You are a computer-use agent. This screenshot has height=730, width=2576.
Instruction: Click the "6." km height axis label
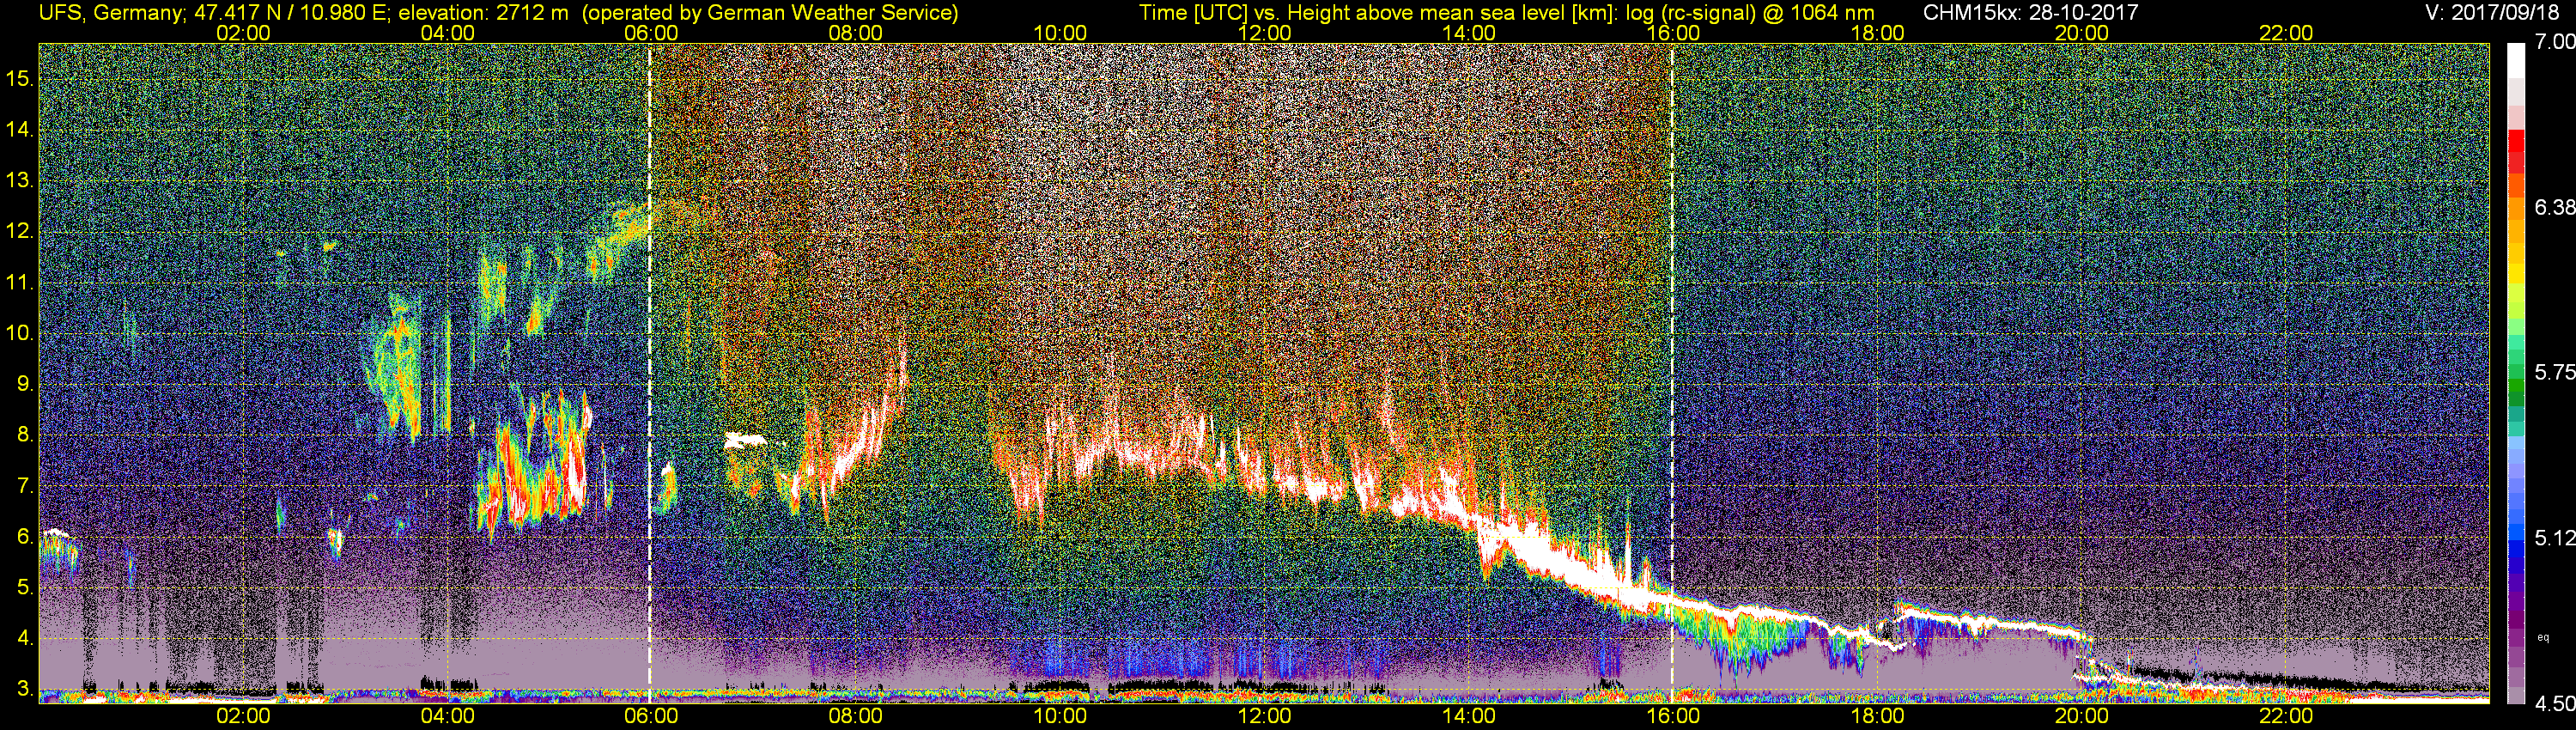24,537
